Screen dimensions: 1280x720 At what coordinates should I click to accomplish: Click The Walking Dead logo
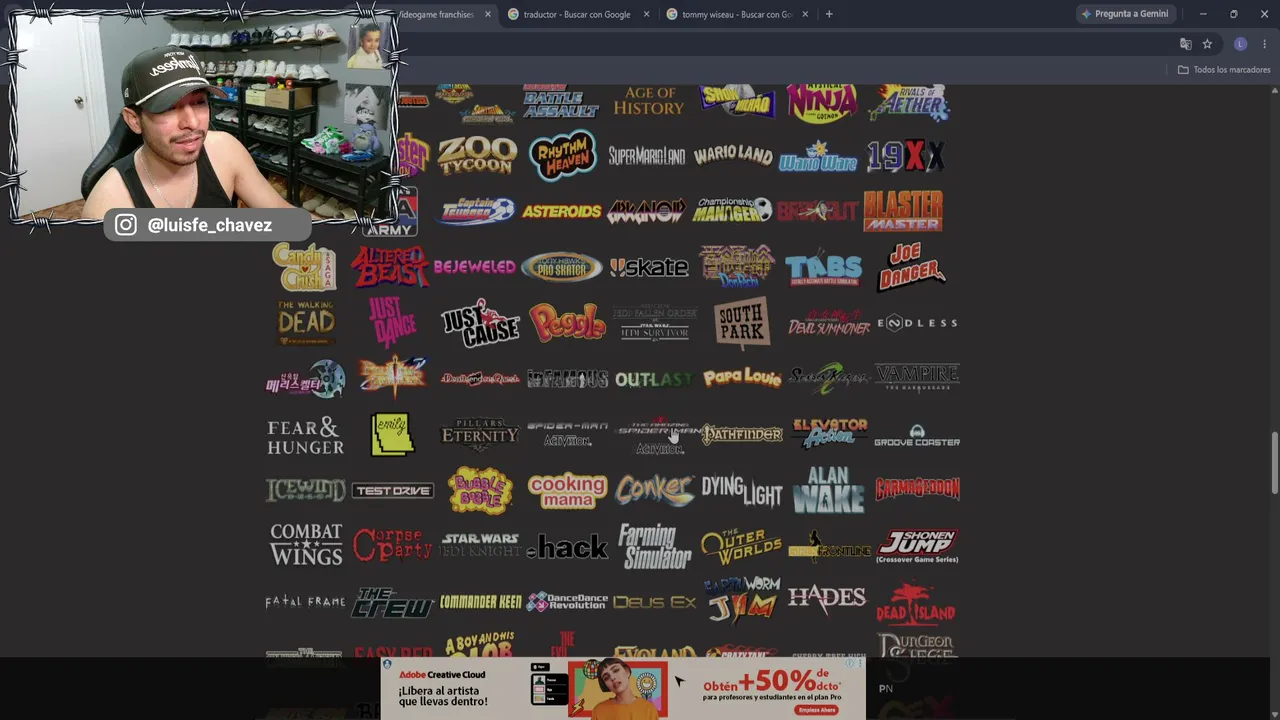306,323
